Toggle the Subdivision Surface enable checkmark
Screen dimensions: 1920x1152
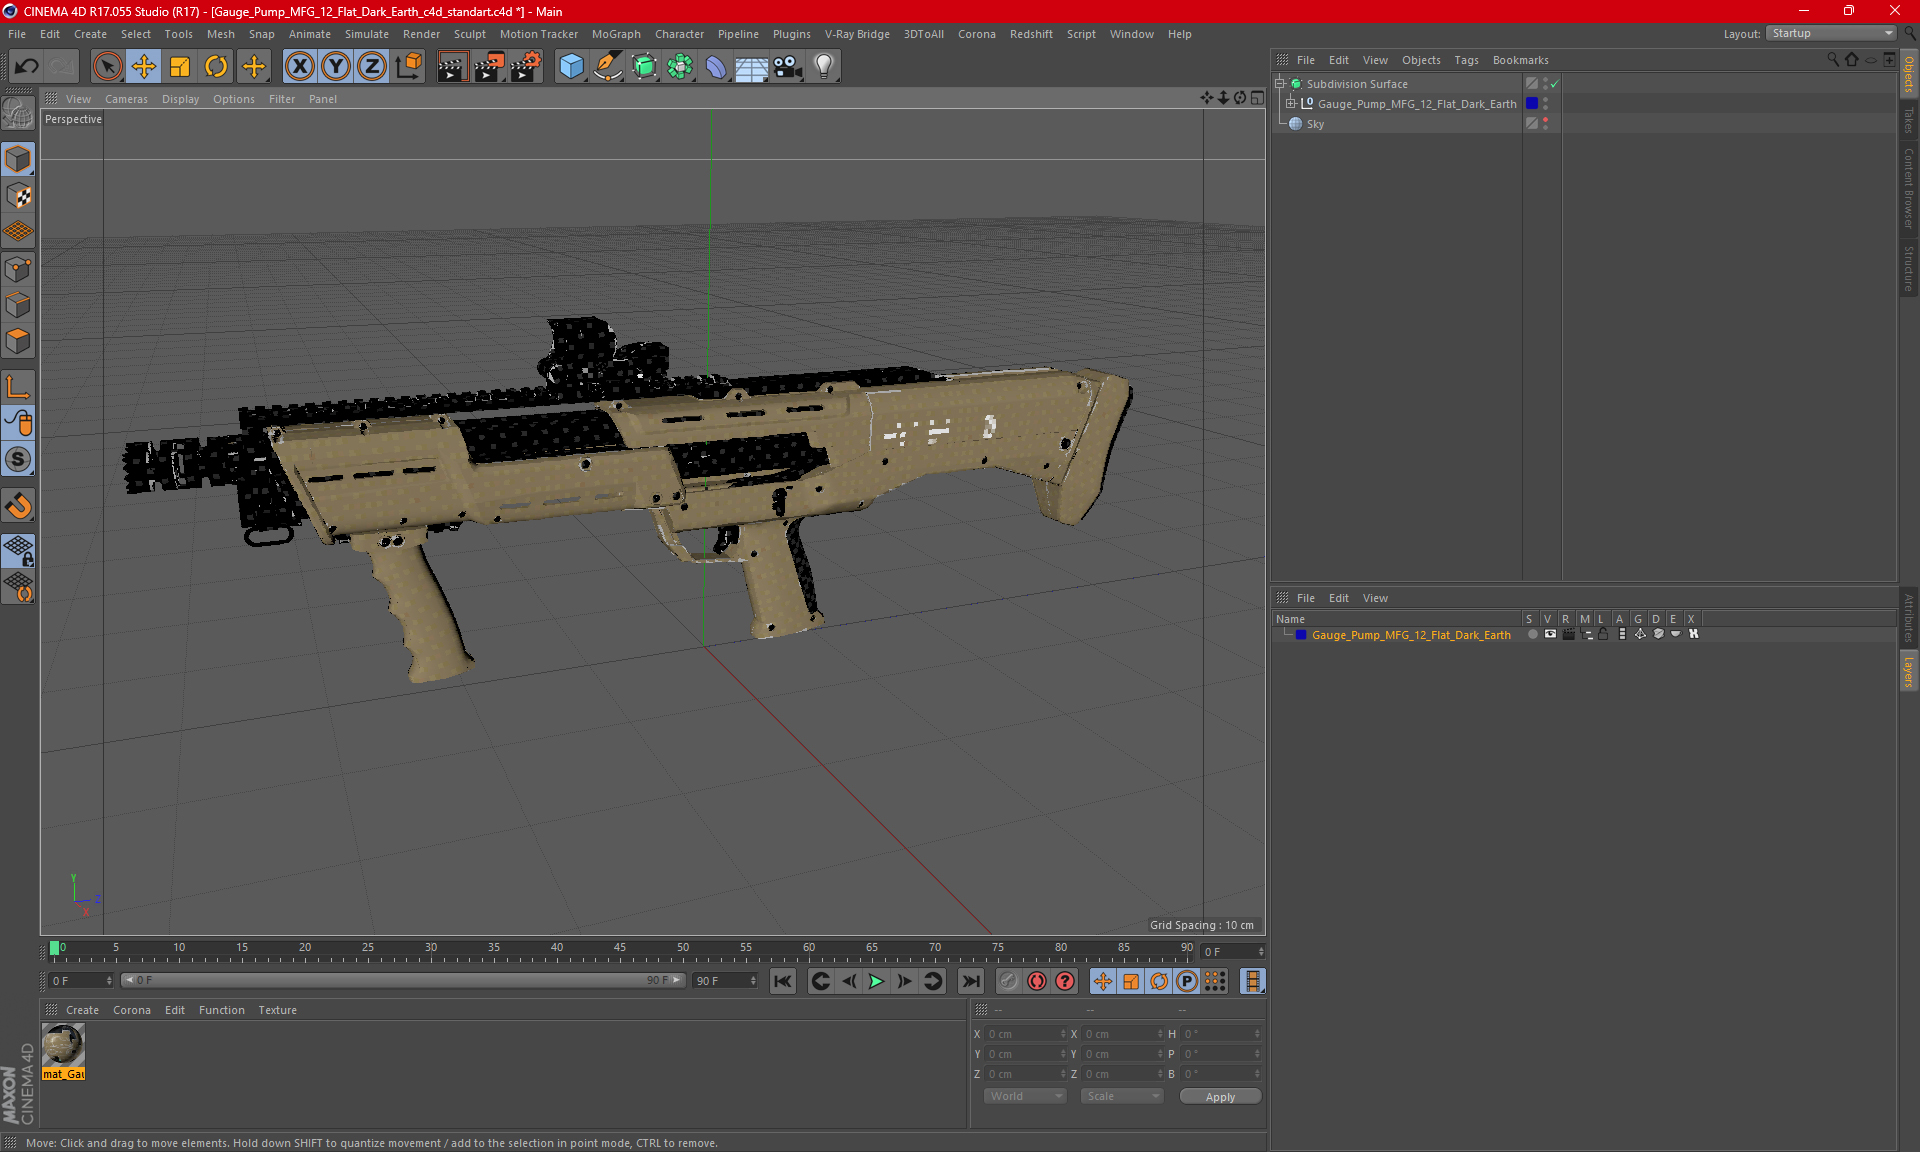[x=1555, y=84]
